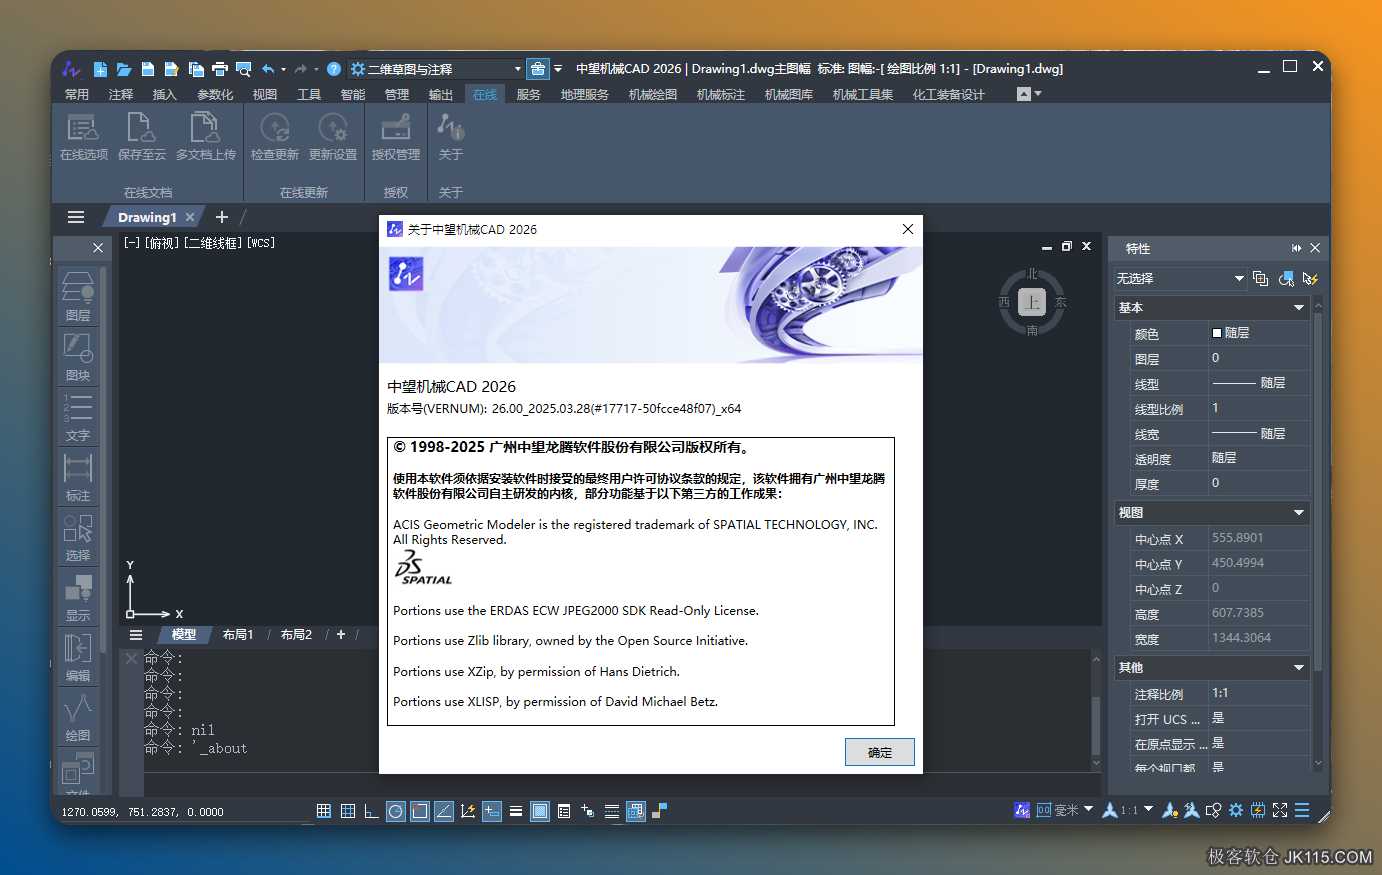This screenshot has height=875, width=1382.
Task: Undo the last action with the arrow icon
Action: click(268, 69)
